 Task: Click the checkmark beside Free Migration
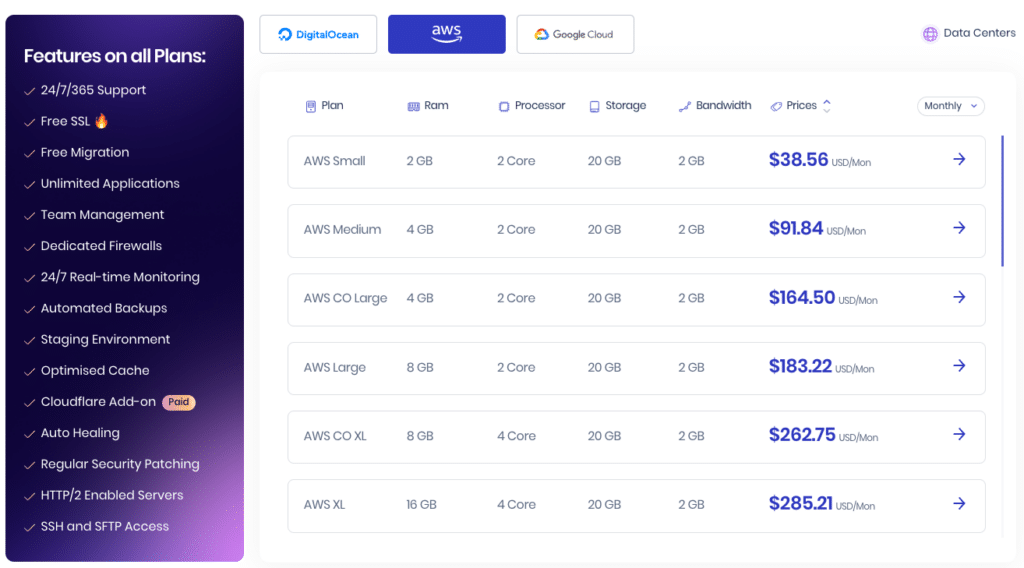29,153
